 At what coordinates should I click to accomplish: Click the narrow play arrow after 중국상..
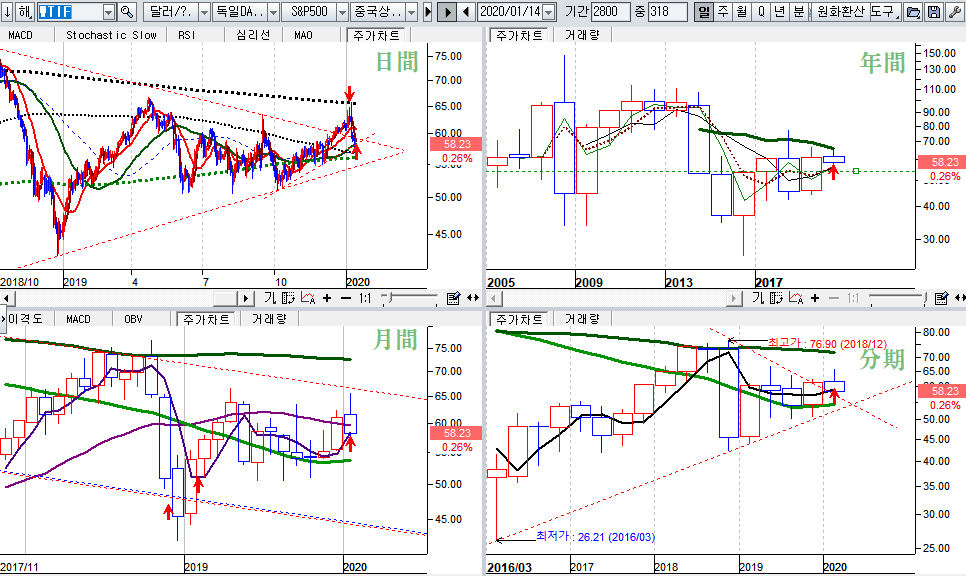coord(428,11)
